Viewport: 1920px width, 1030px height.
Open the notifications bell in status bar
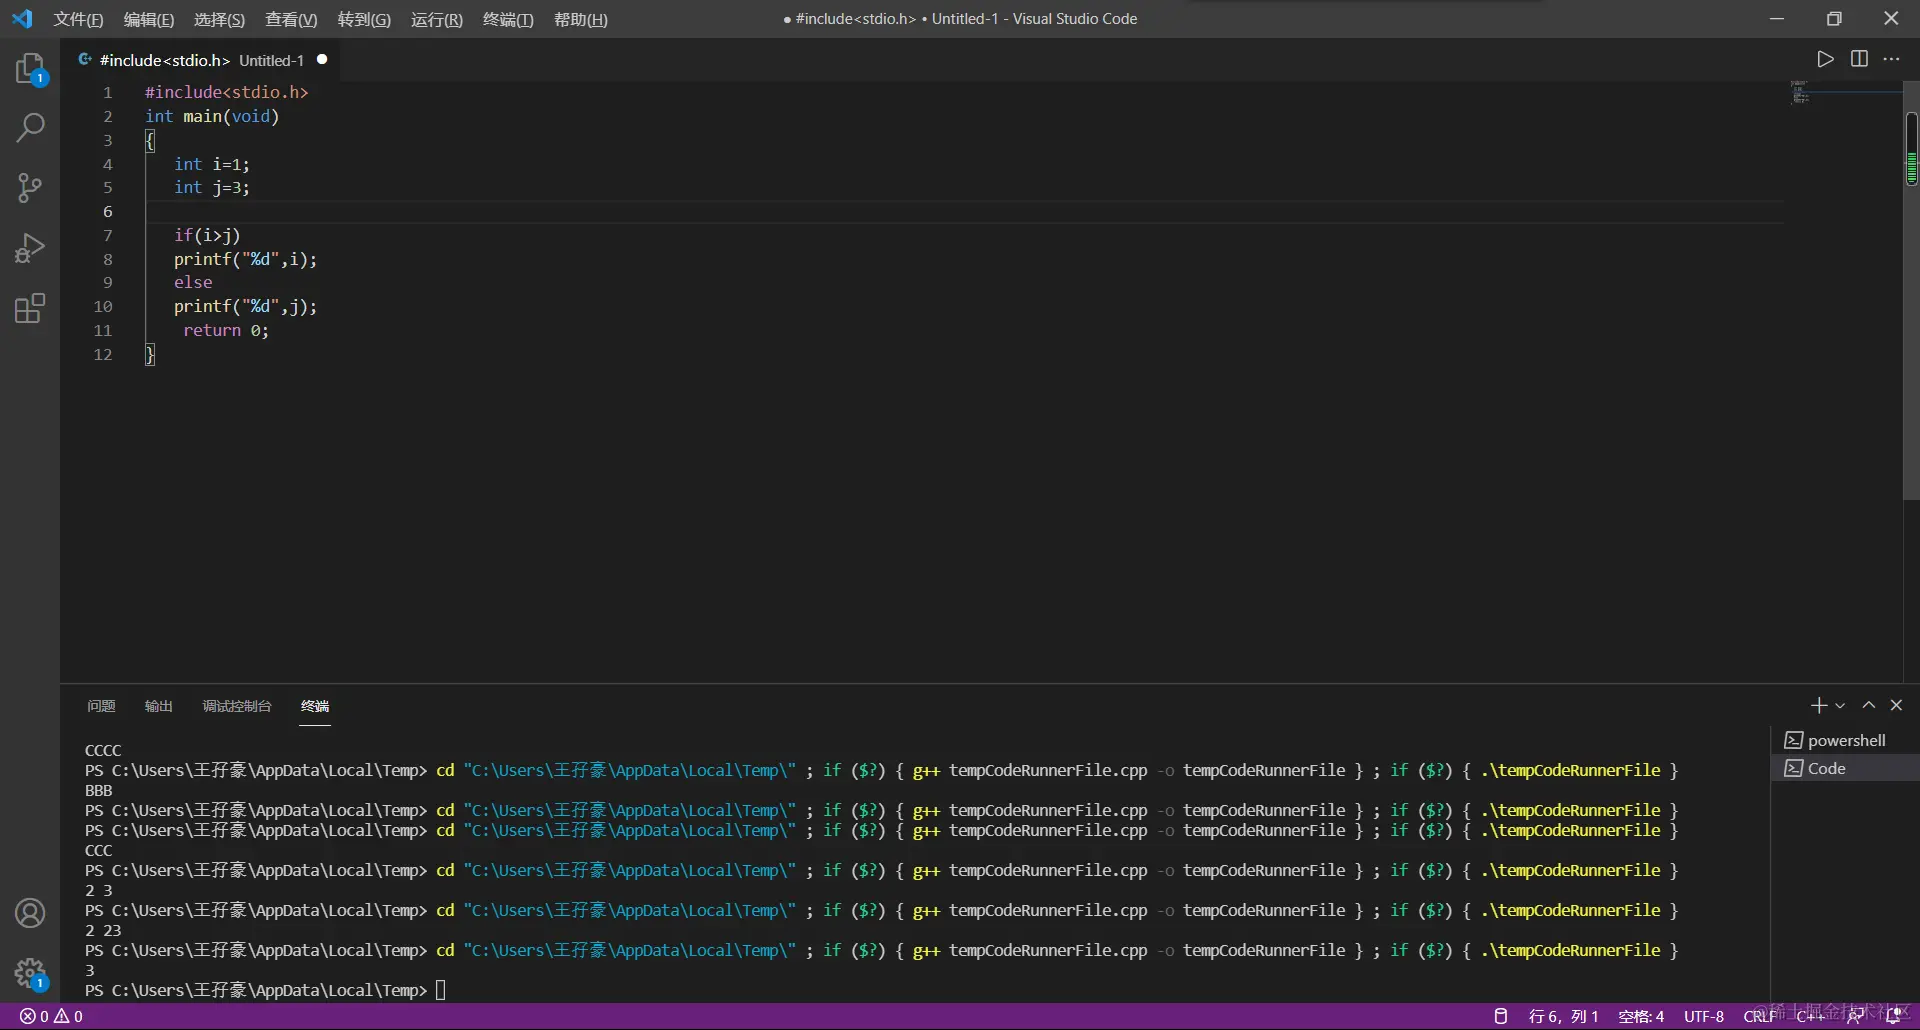click(x=1893, y=1016)
